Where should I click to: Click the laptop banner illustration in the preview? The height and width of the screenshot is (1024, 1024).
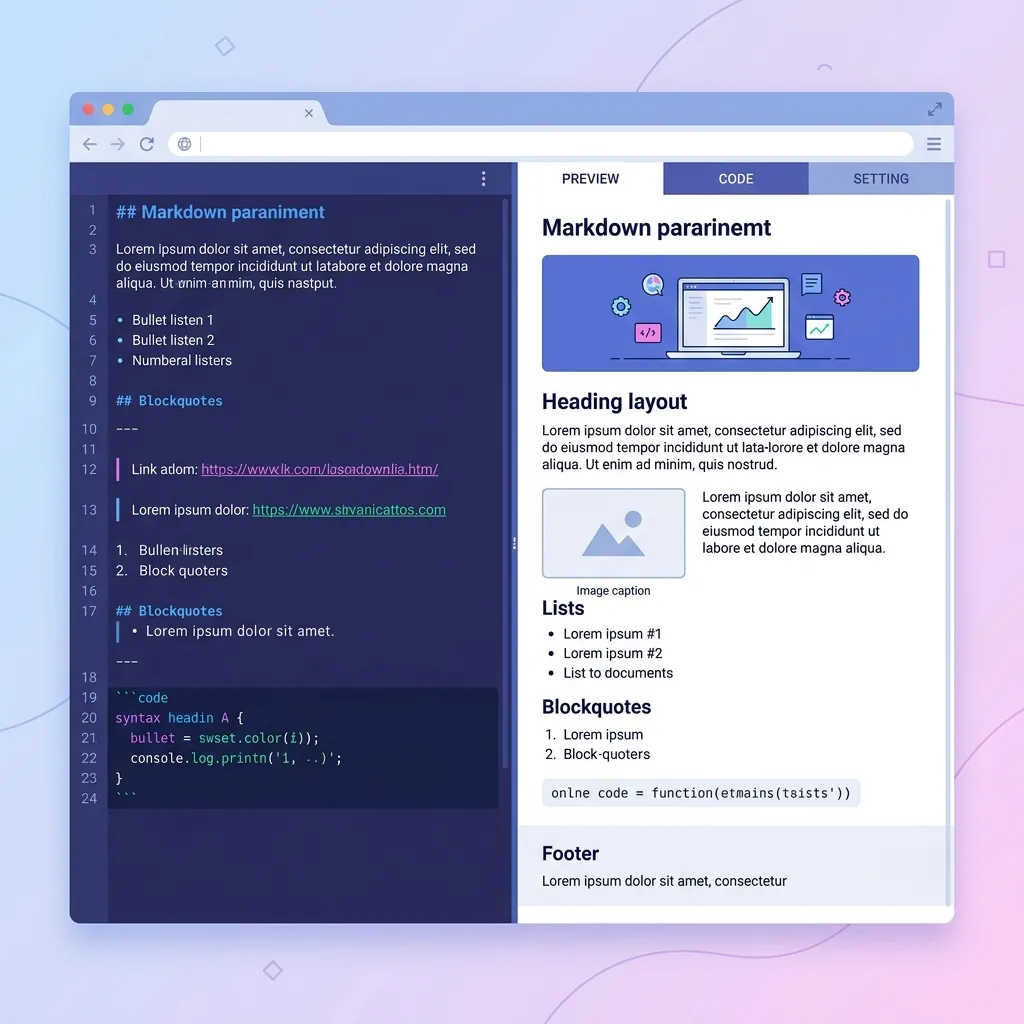click(x=730, y=313)
